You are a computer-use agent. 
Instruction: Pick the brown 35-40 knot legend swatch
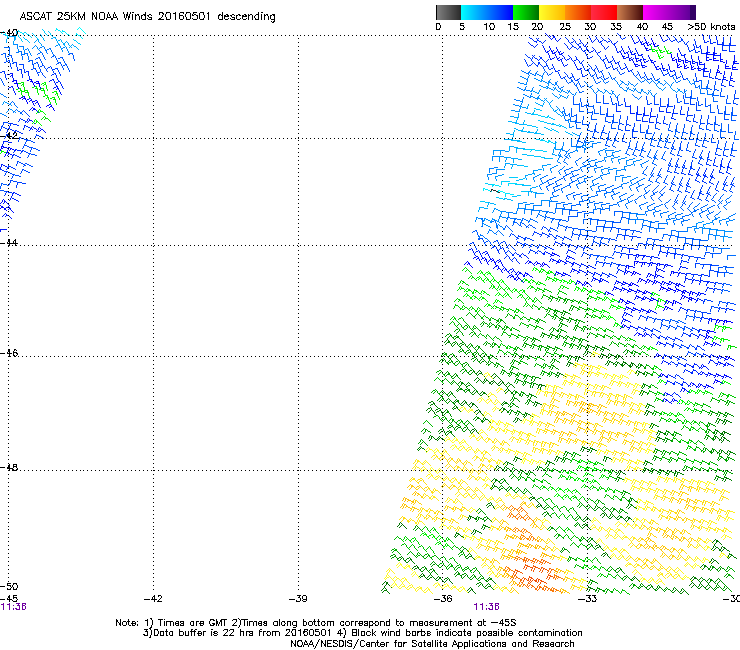point(630,12)
